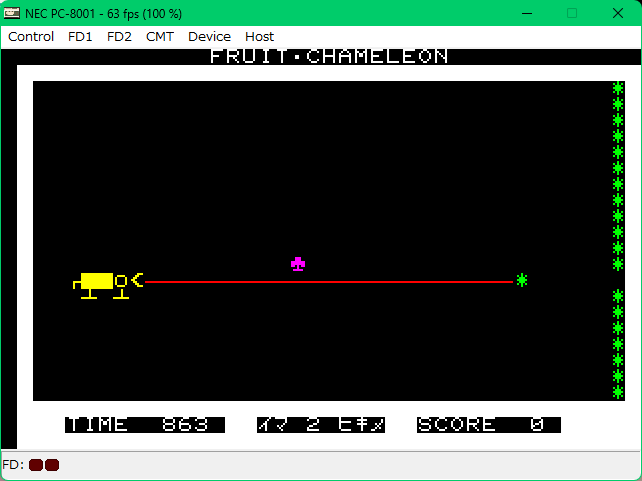Close the NEC PC-8001 emulator window

pyautogui.click(x=618, y=13)
